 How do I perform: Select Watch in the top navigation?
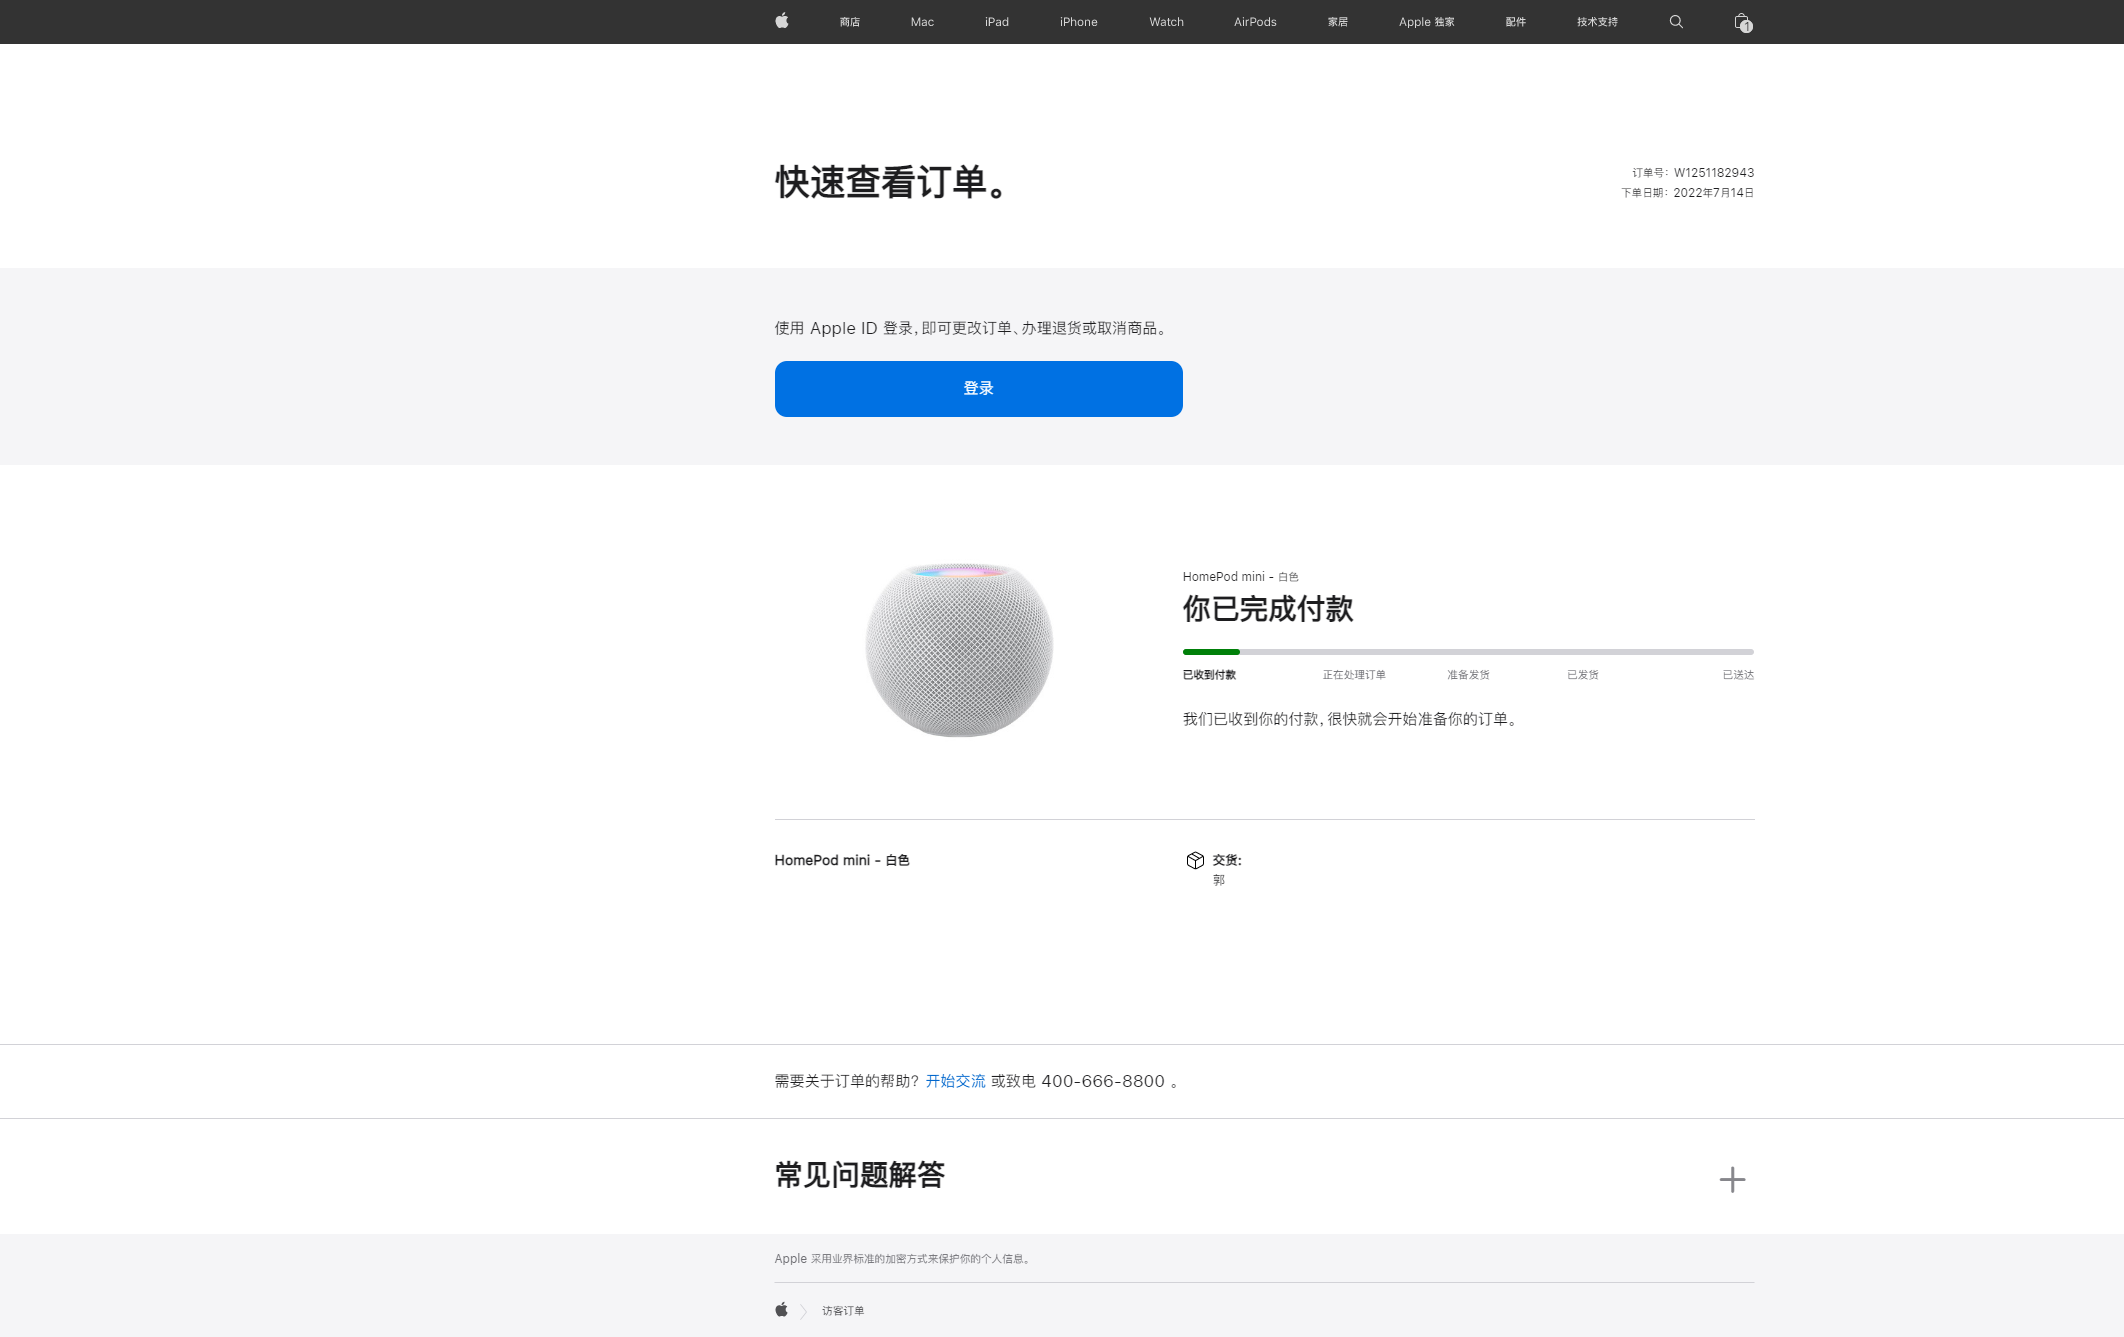tap(1166, 22)
